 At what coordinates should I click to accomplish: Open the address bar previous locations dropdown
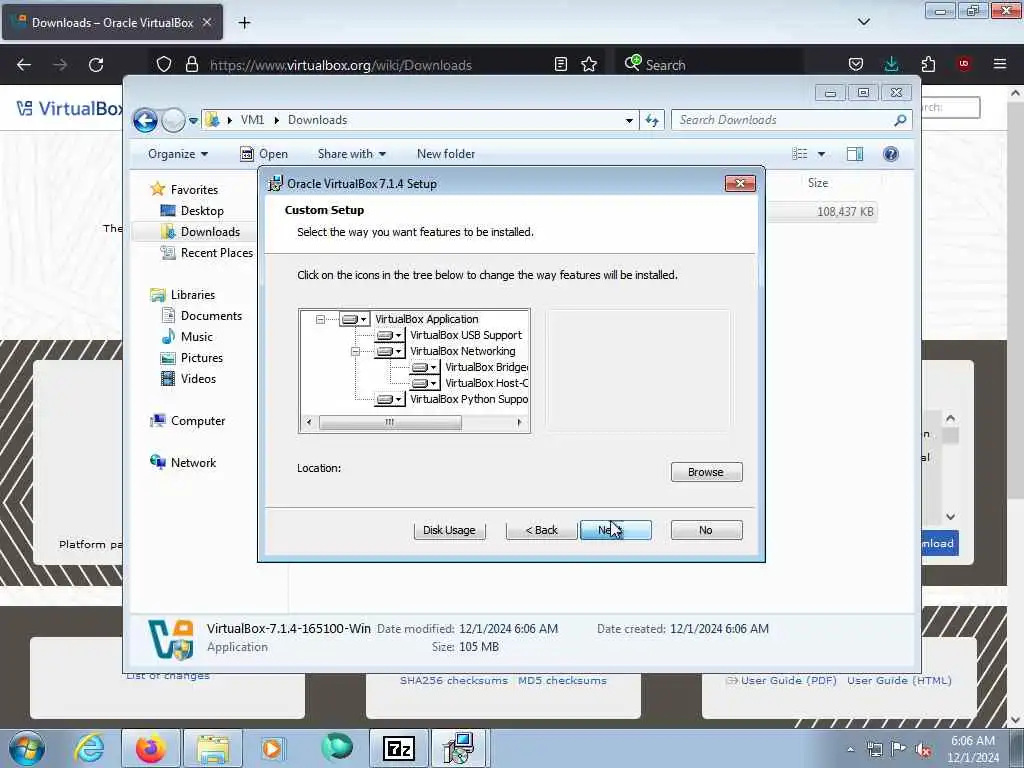click(x=629, y=120)
